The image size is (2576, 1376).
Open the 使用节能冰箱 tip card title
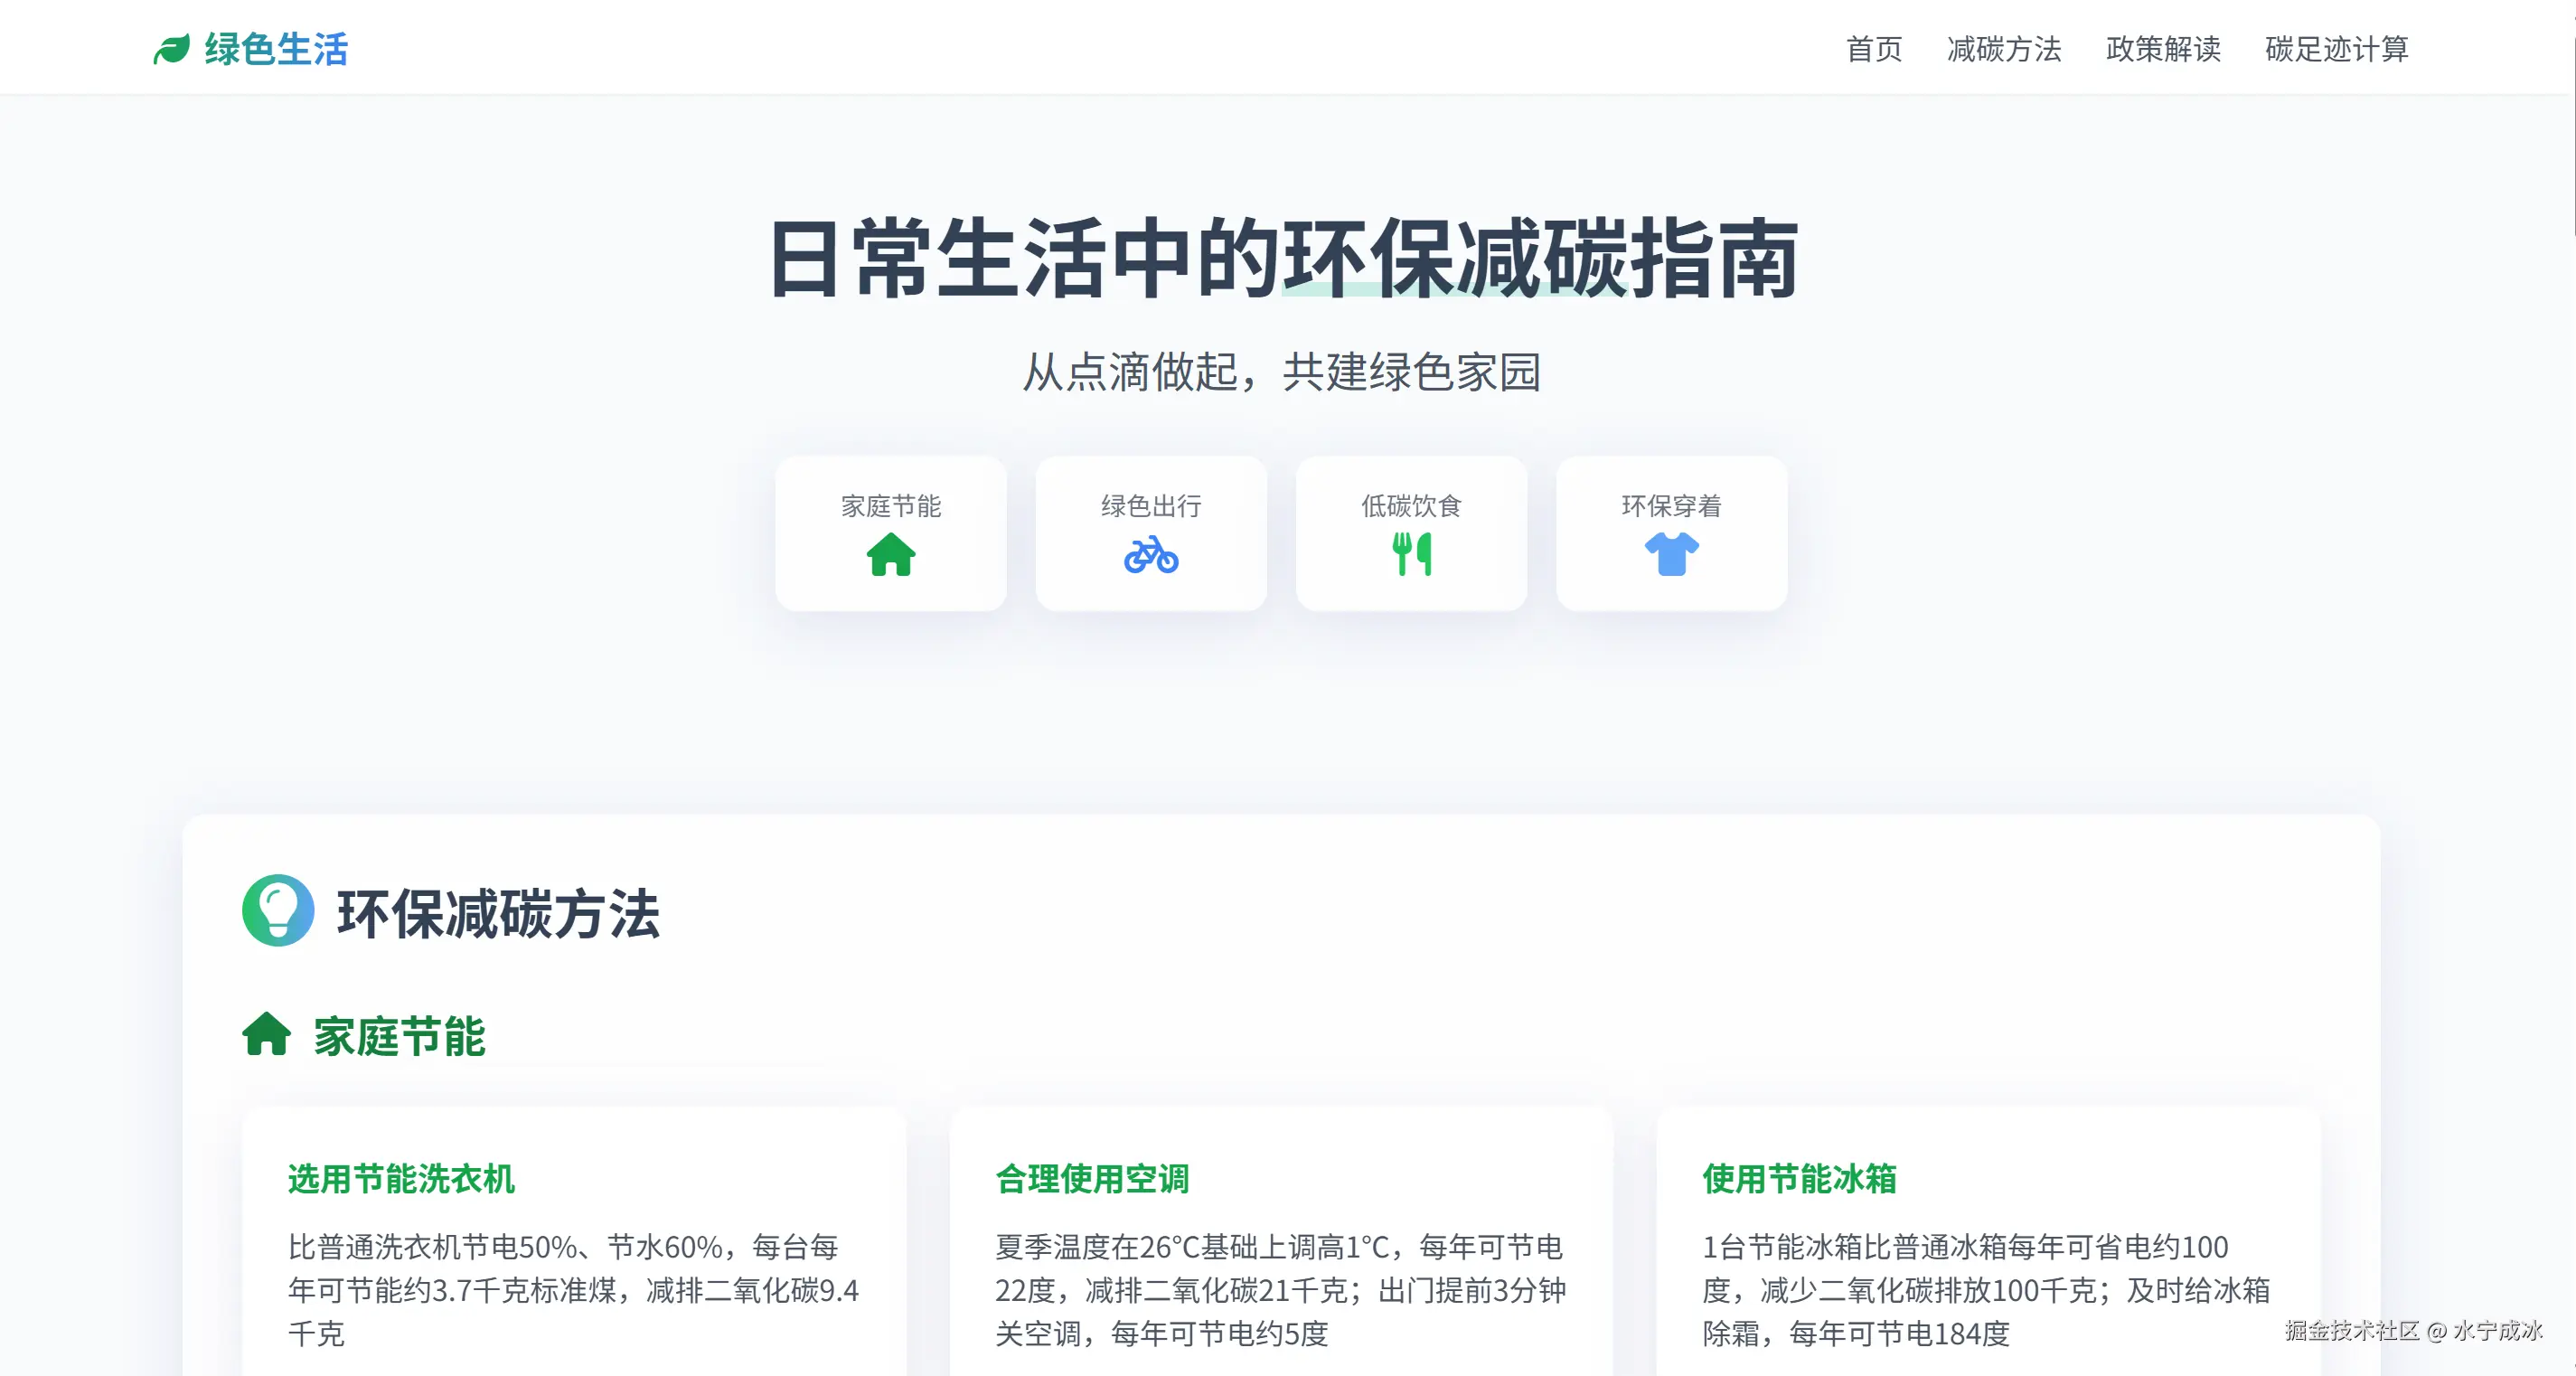coord(1799,1179)
